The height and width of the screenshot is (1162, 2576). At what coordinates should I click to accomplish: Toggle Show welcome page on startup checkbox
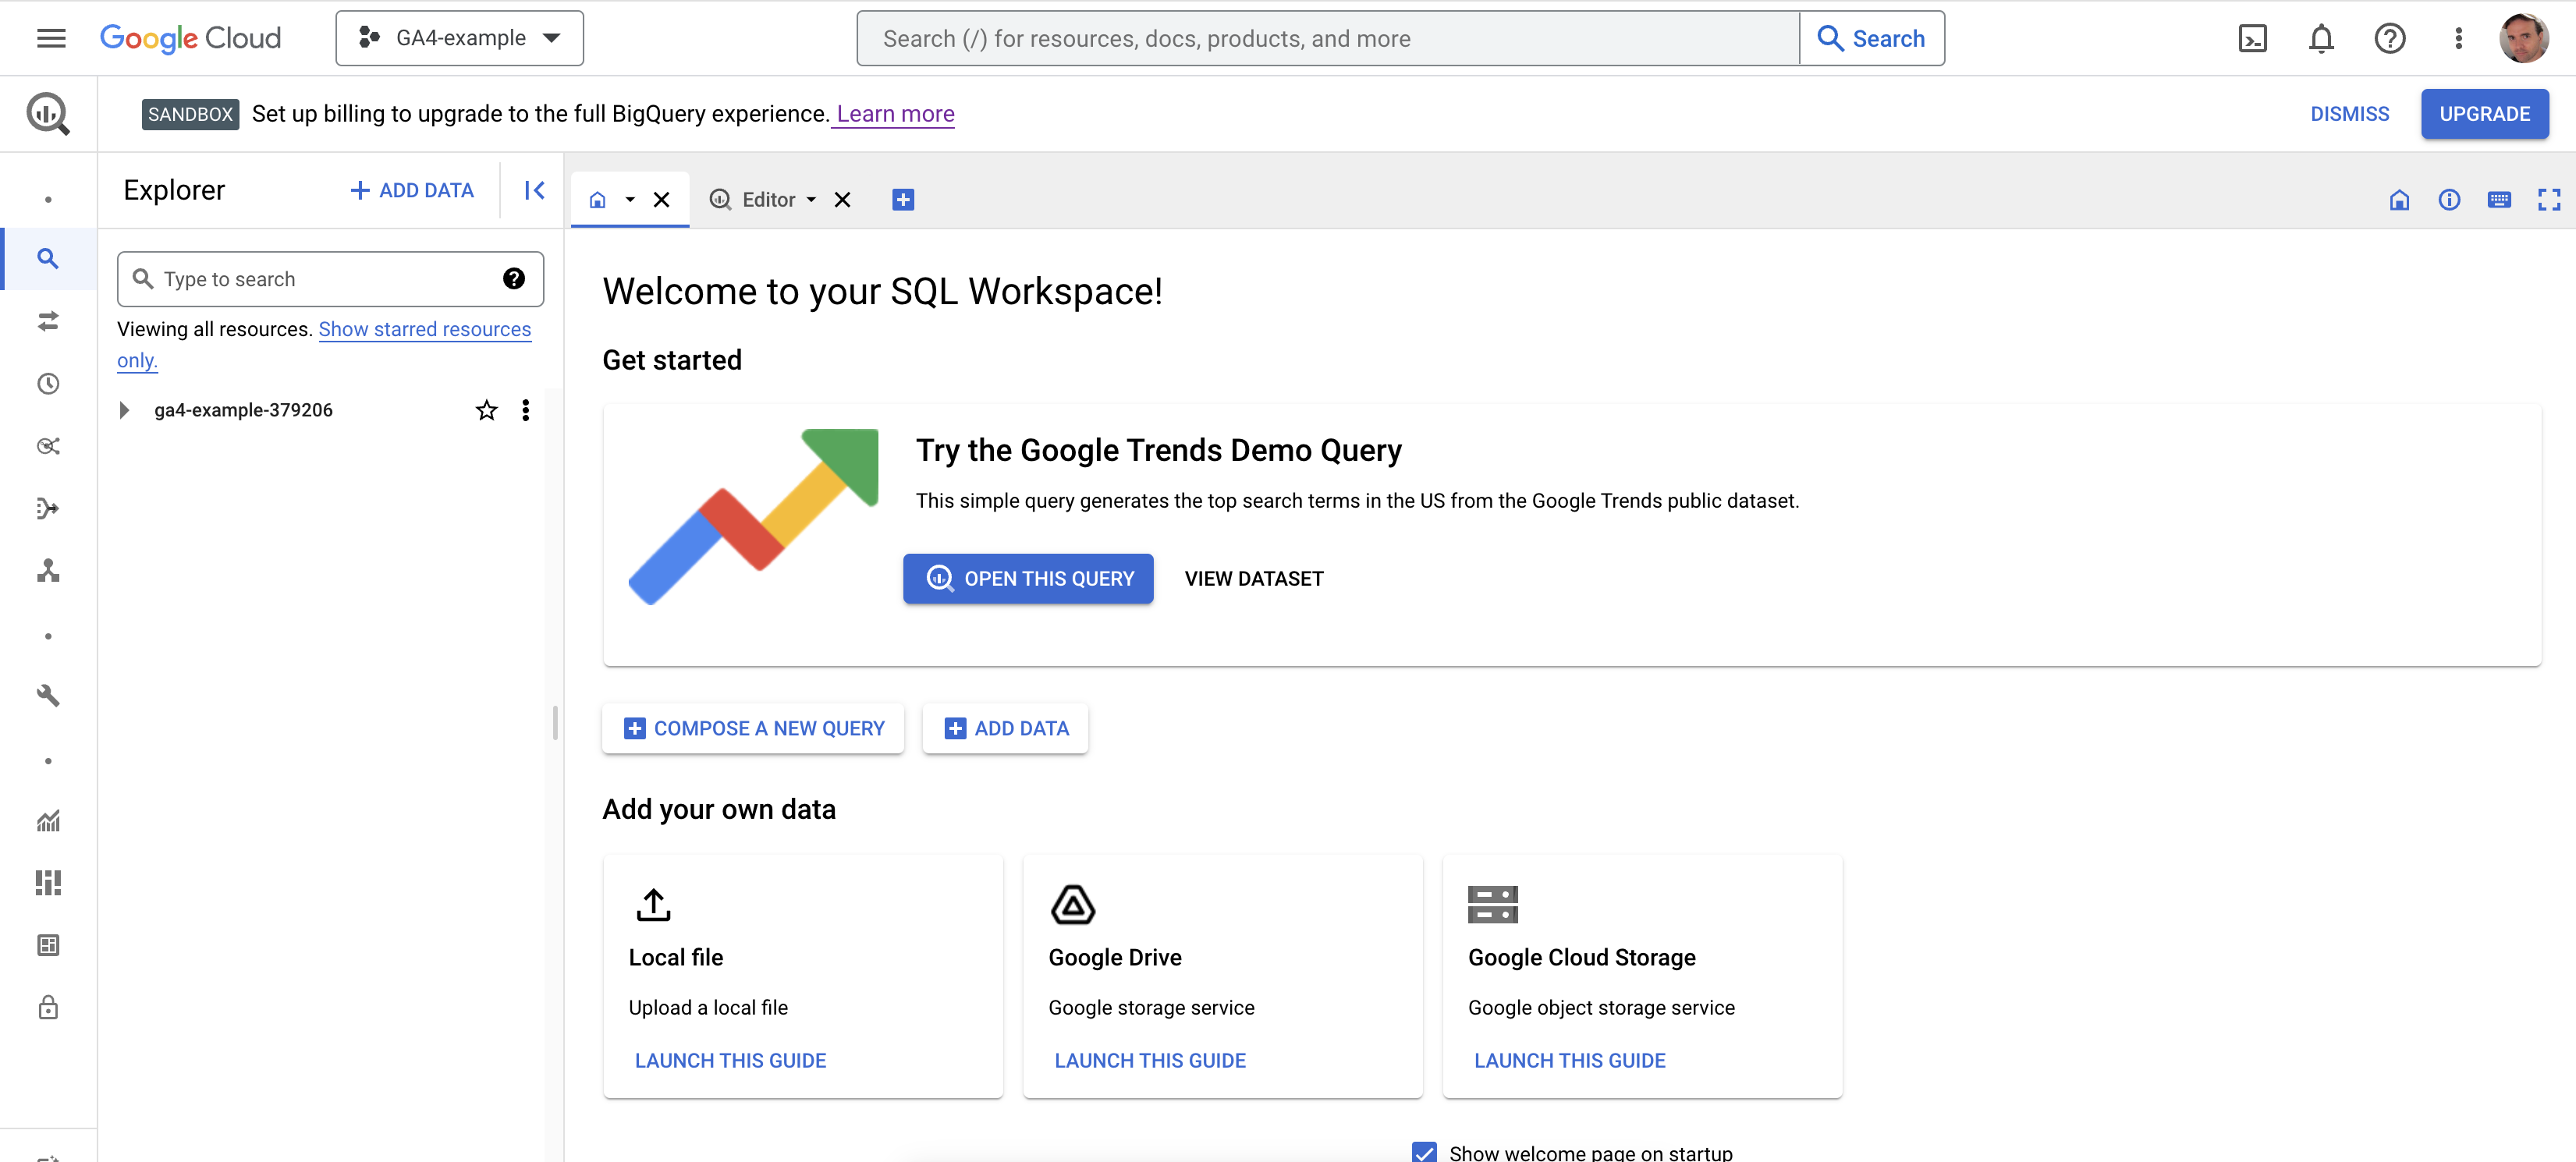(1424, 1152)
